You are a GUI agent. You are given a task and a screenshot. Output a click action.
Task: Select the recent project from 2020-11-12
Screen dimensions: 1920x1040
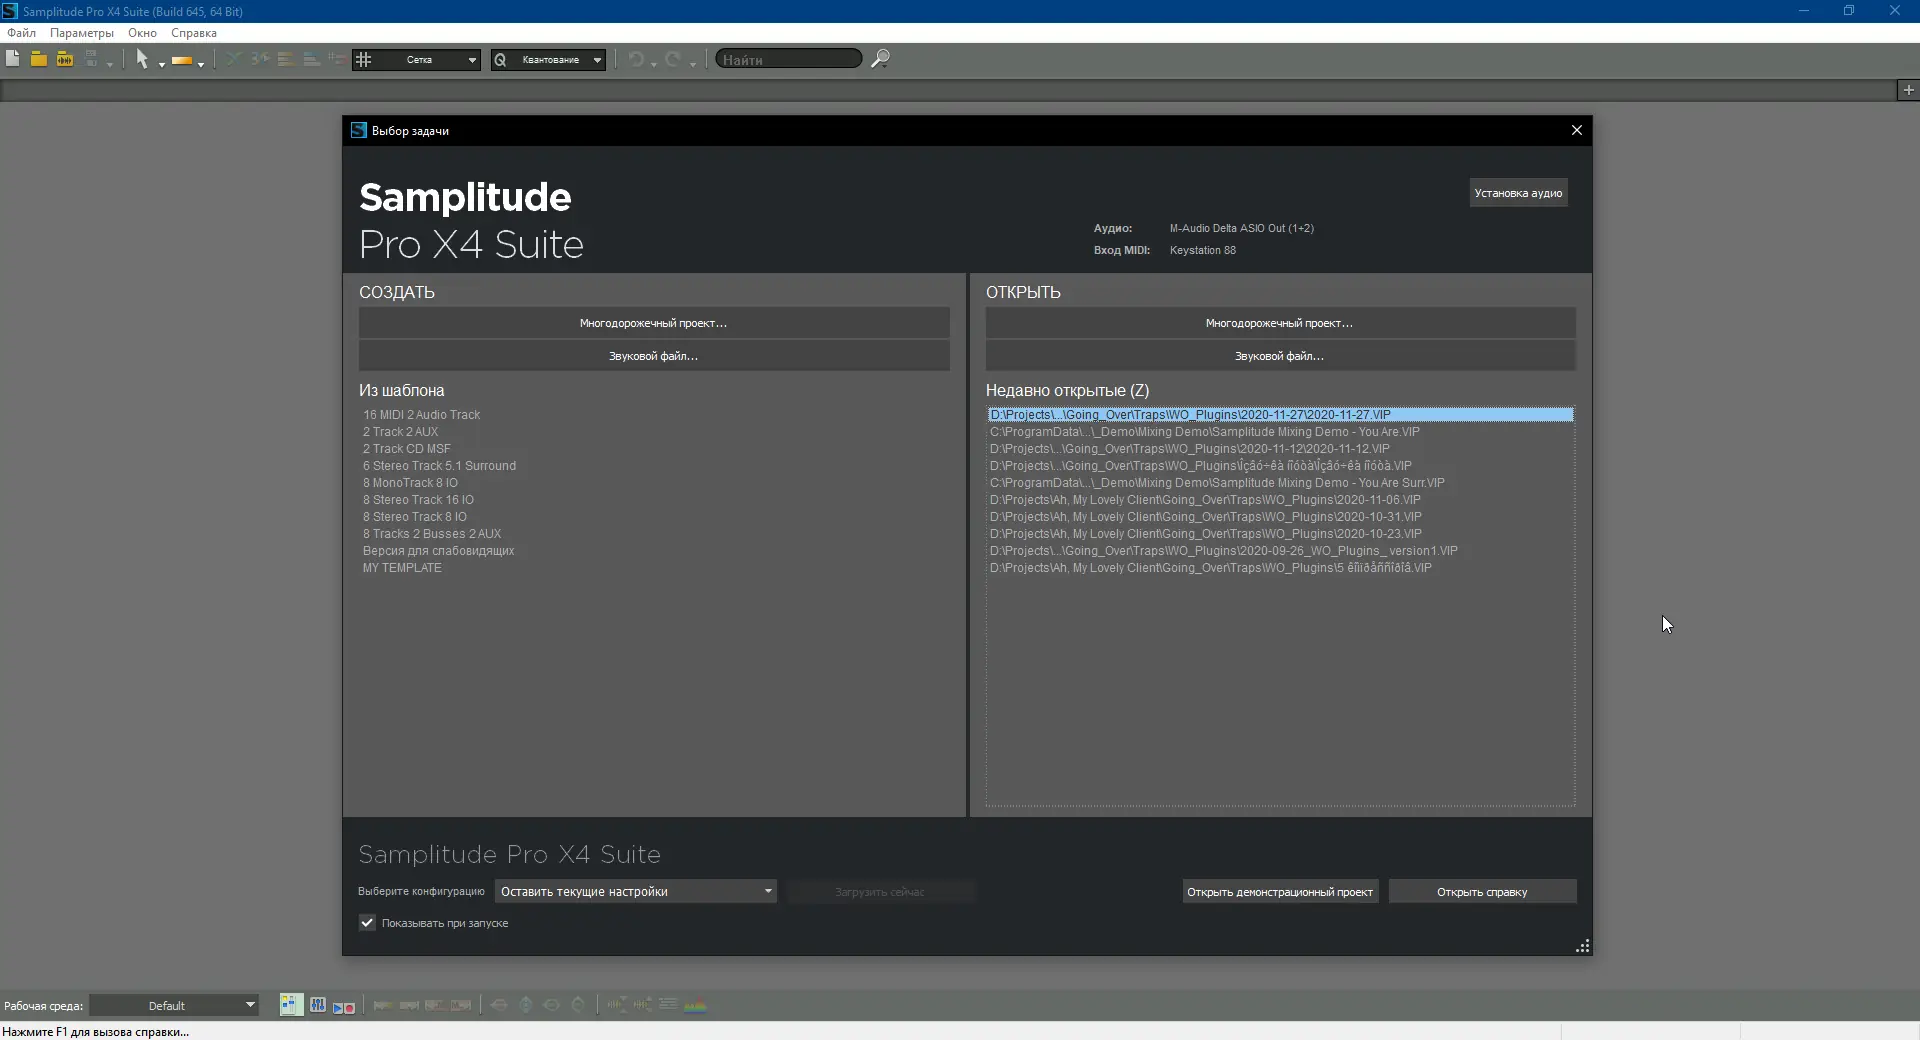coord(1189,449)
